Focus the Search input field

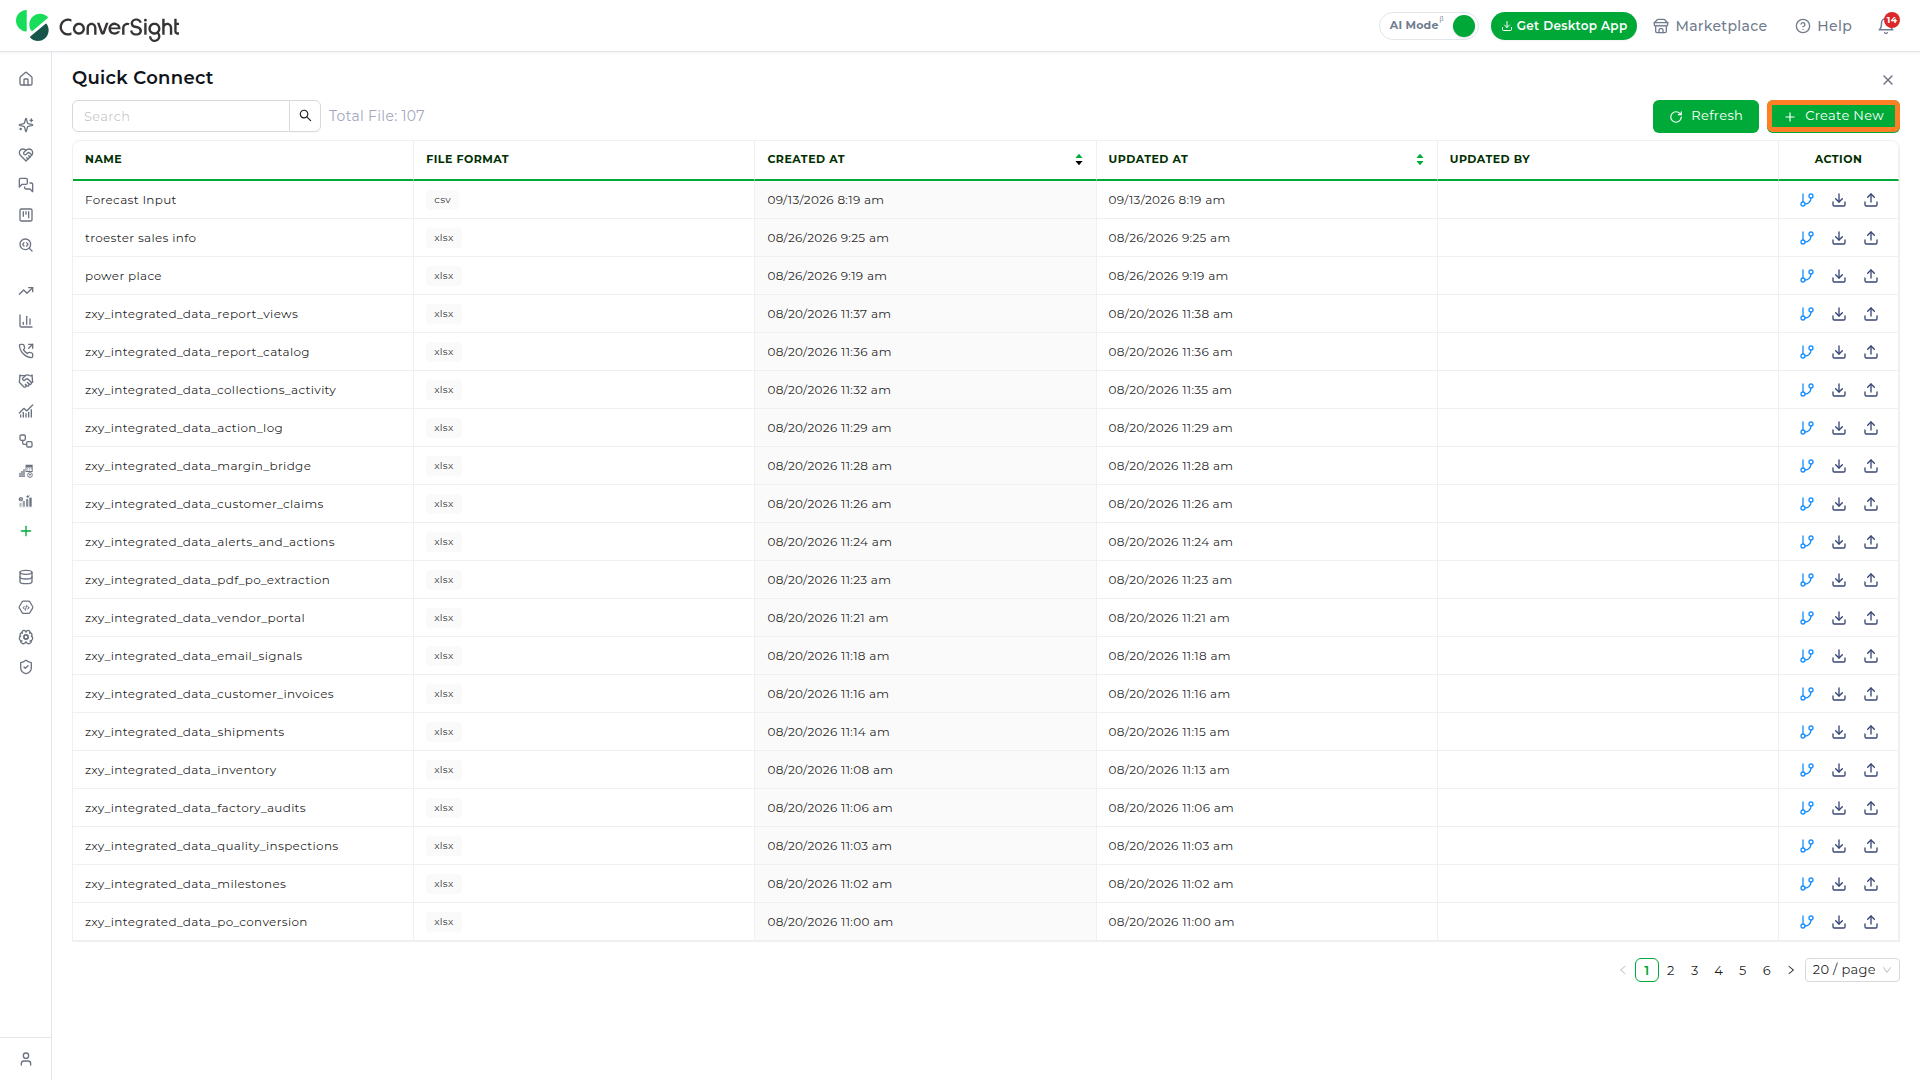[x=181, y=116]
